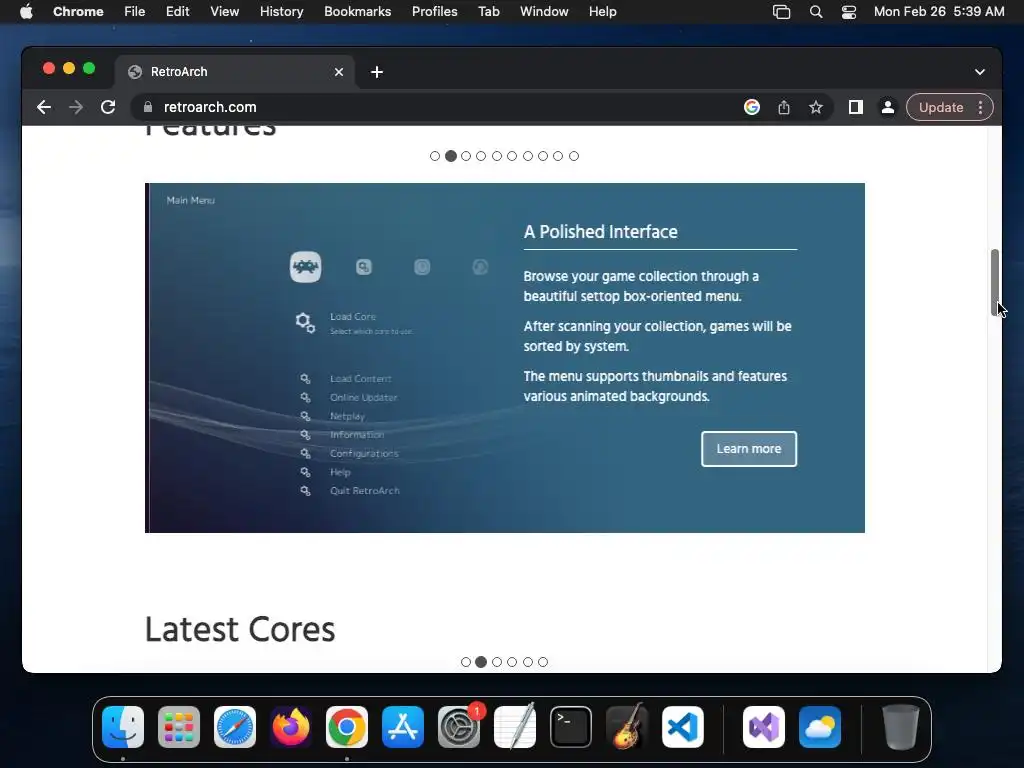Image resolution: width=1024 pixels, height=768 pixels.
Task: Share this page via the share icon
Action: coord(784,107)
